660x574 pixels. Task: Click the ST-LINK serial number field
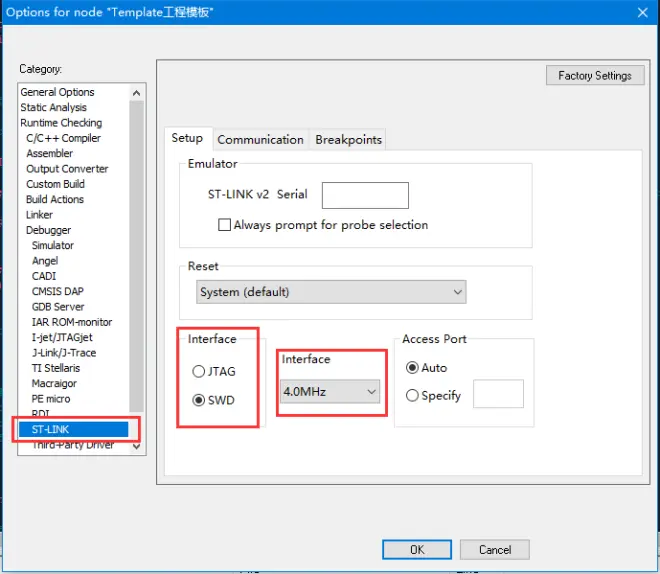[365, 195]
